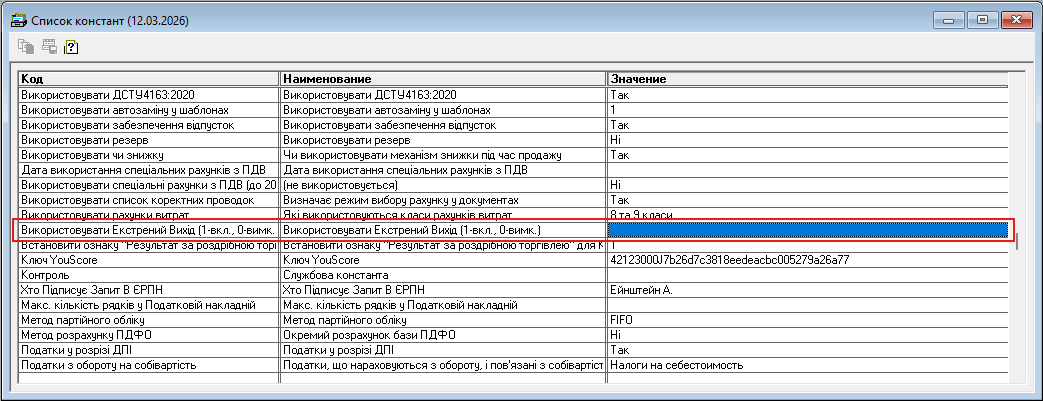Select Податки з обороту на собівартість row
Screen dimensions: 1043x401
148,365
